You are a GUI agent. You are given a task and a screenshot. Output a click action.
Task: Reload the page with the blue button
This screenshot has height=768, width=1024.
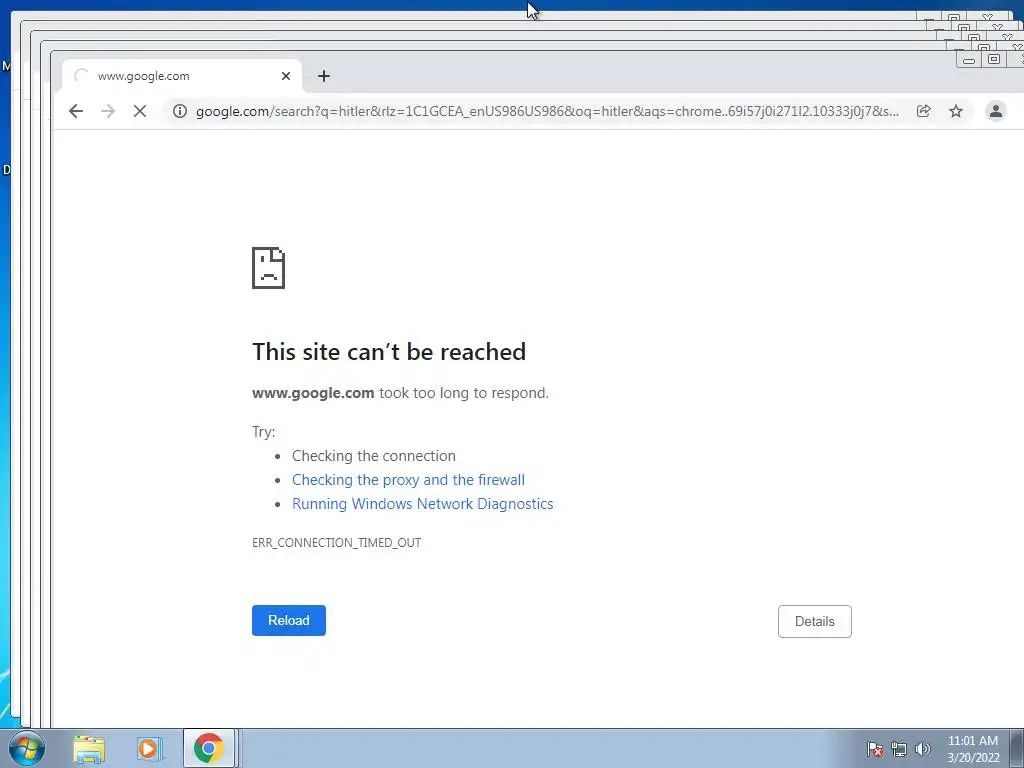(x=289, y=620)
